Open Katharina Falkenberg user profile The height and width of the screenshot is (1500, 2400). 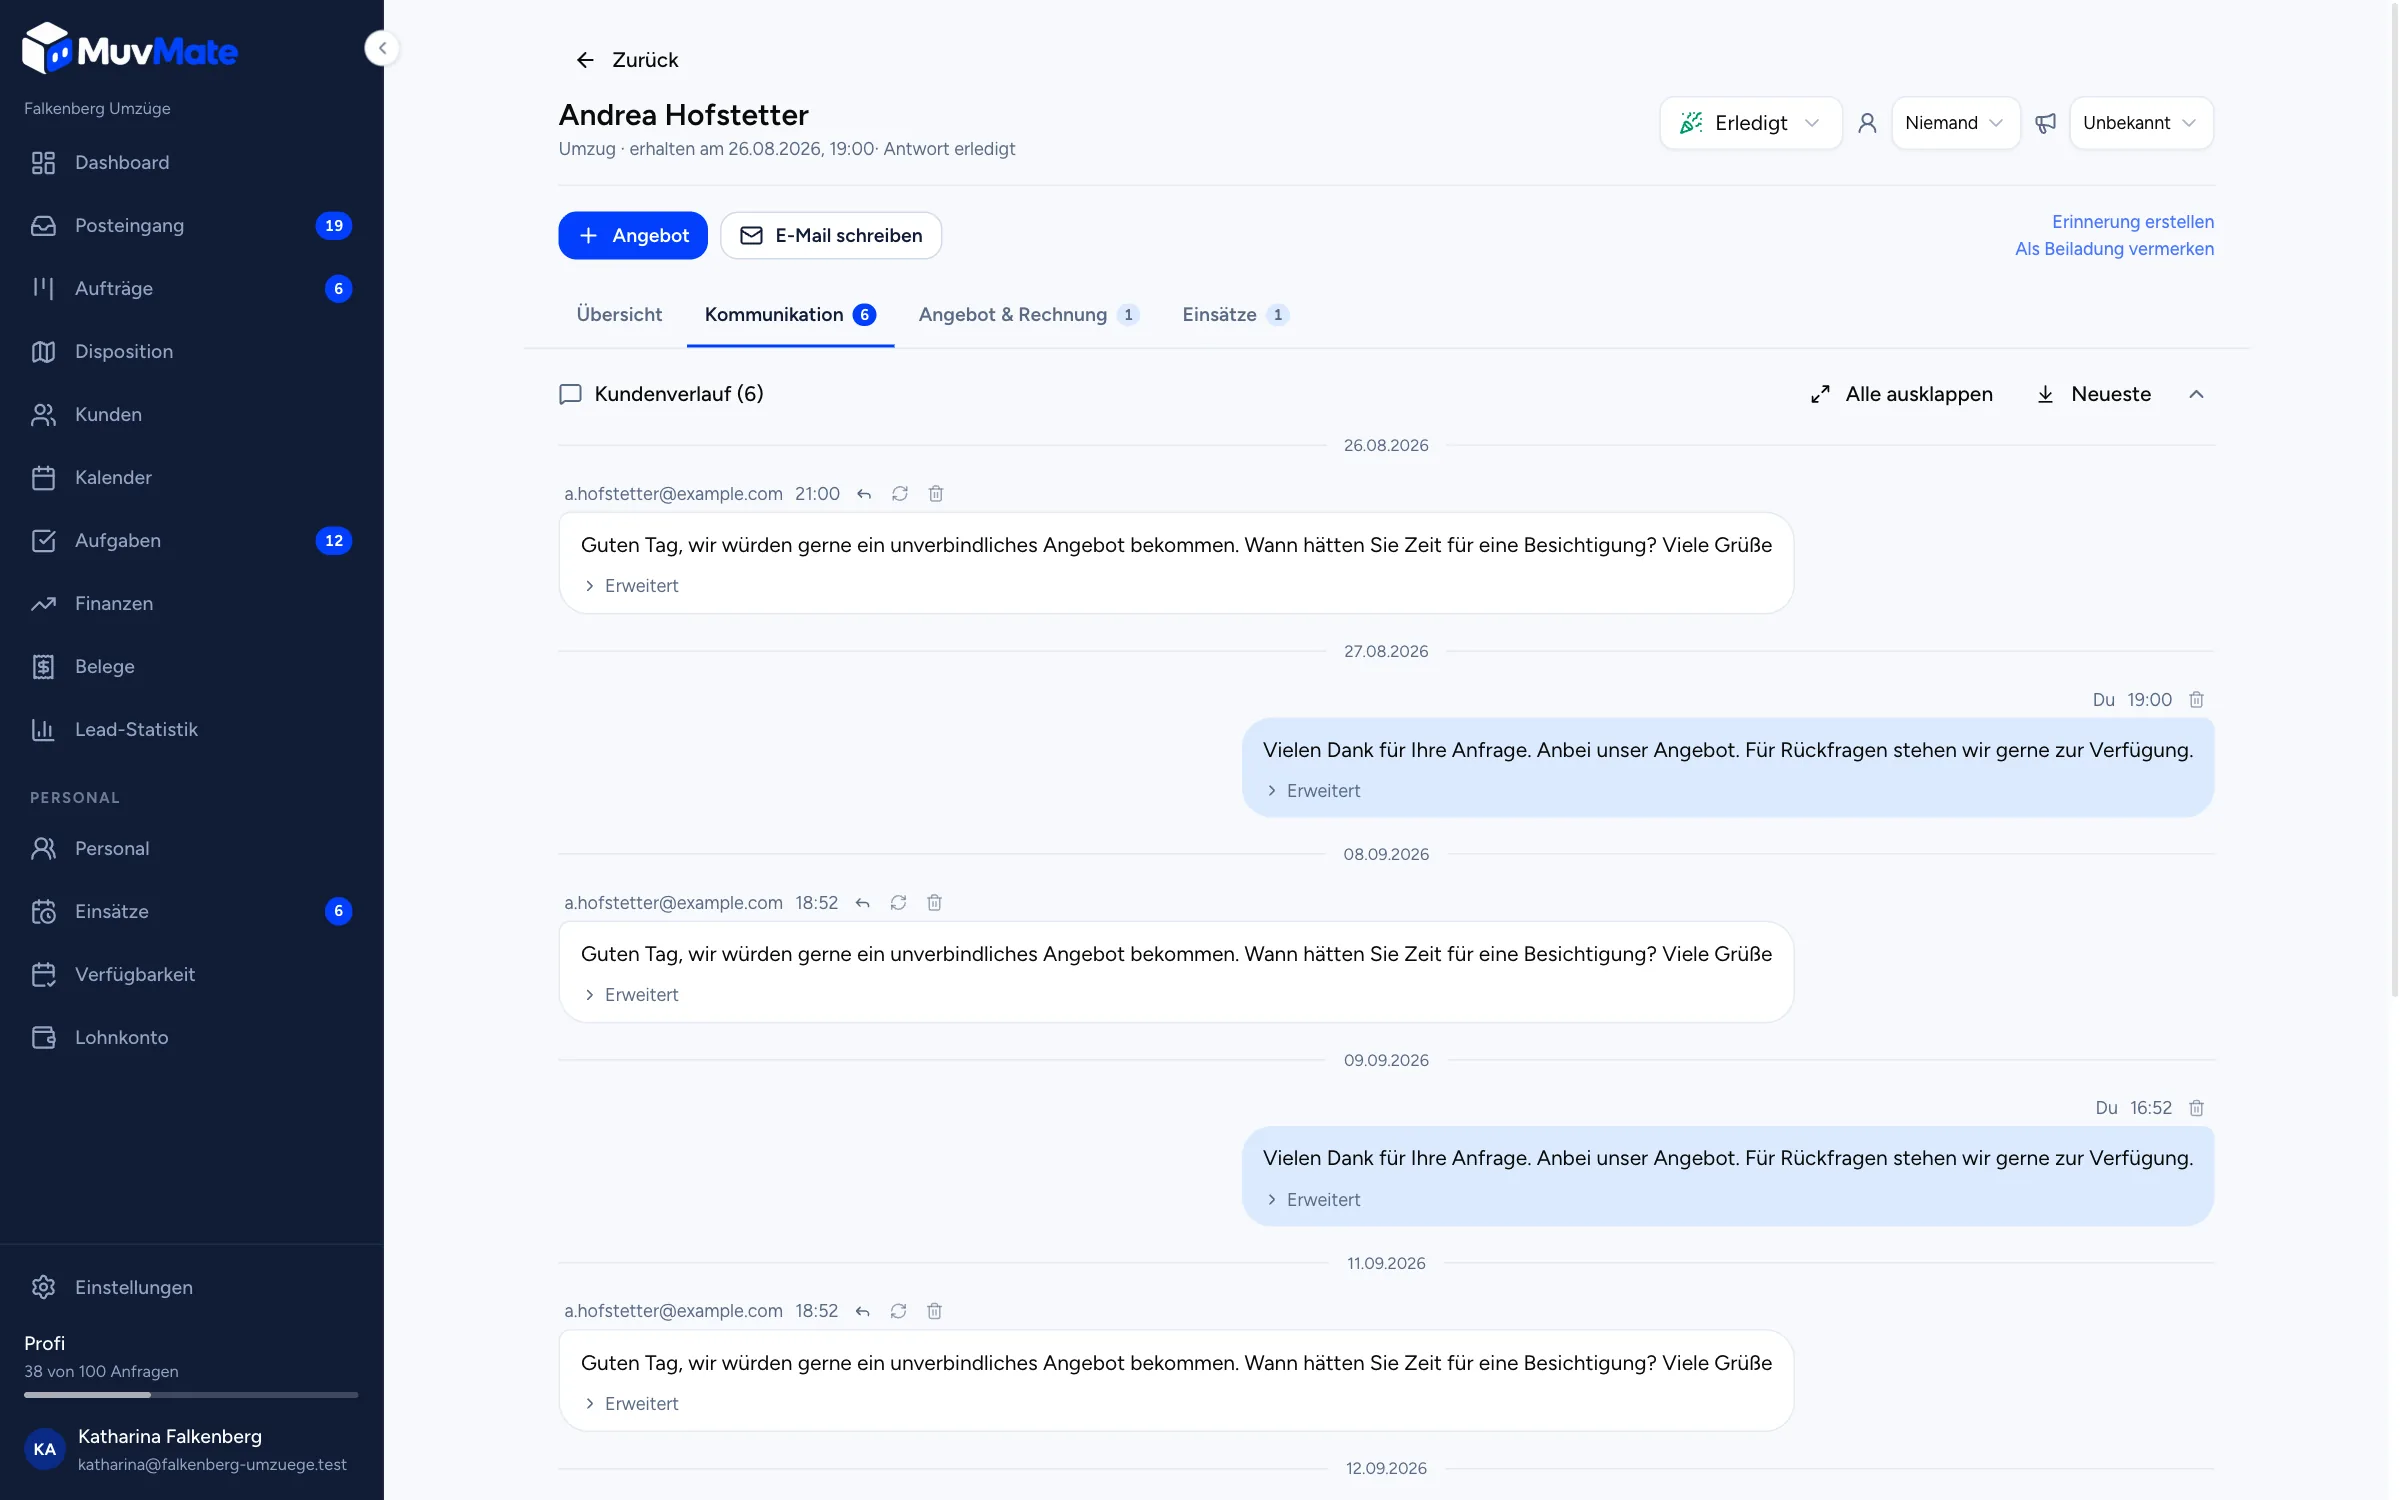click(192, 1449)
